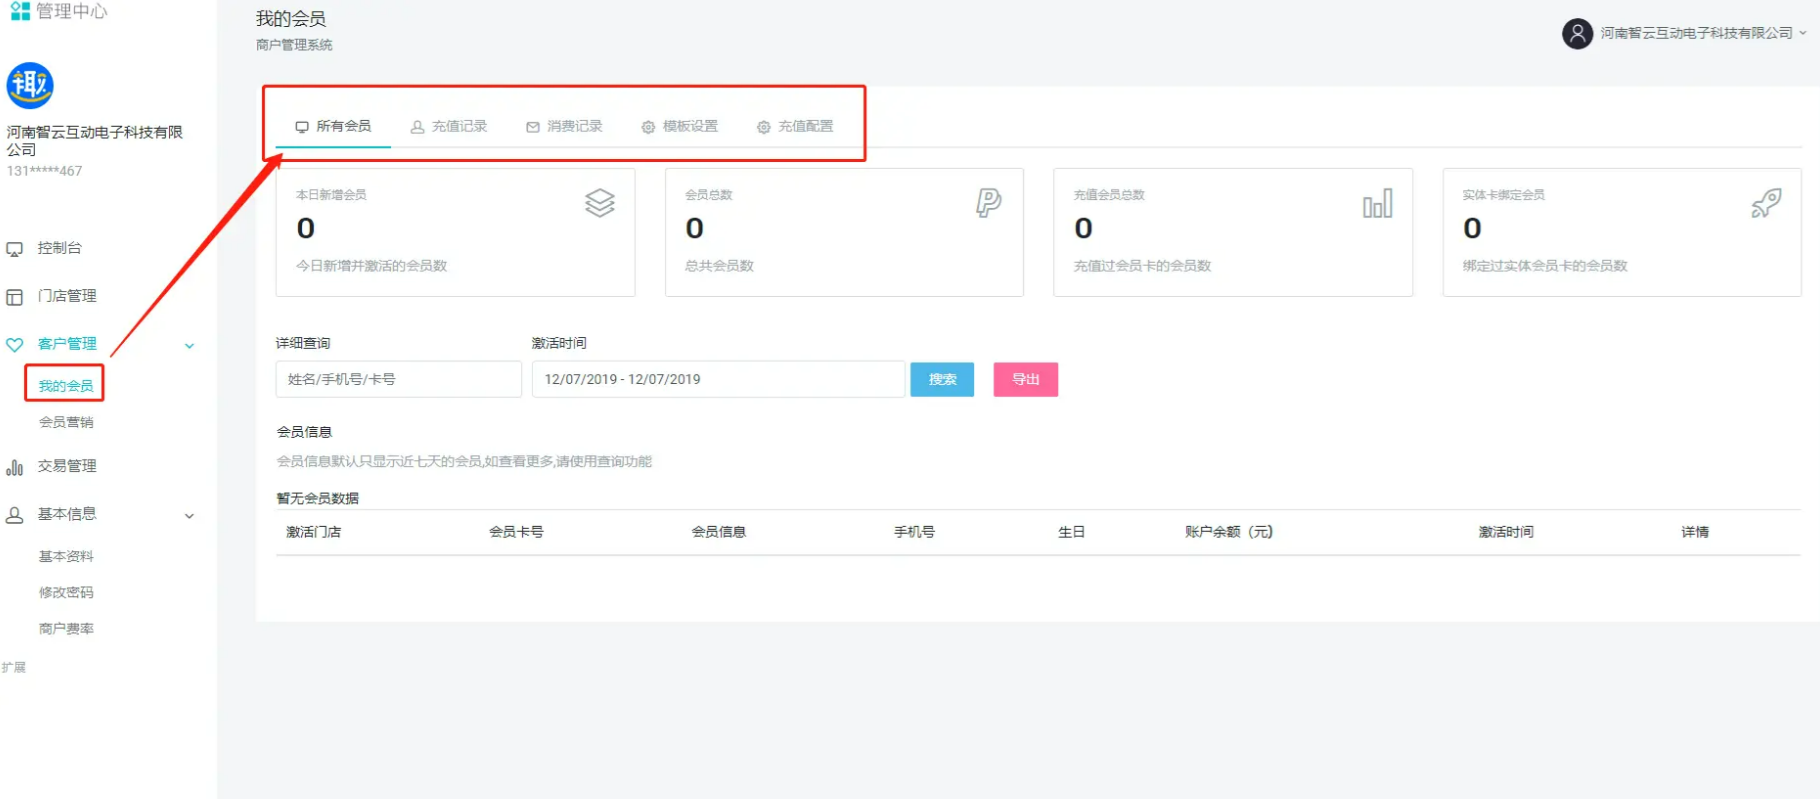
Task: Click the 管理中心 grid logo icon
Action: click(20, 11)
